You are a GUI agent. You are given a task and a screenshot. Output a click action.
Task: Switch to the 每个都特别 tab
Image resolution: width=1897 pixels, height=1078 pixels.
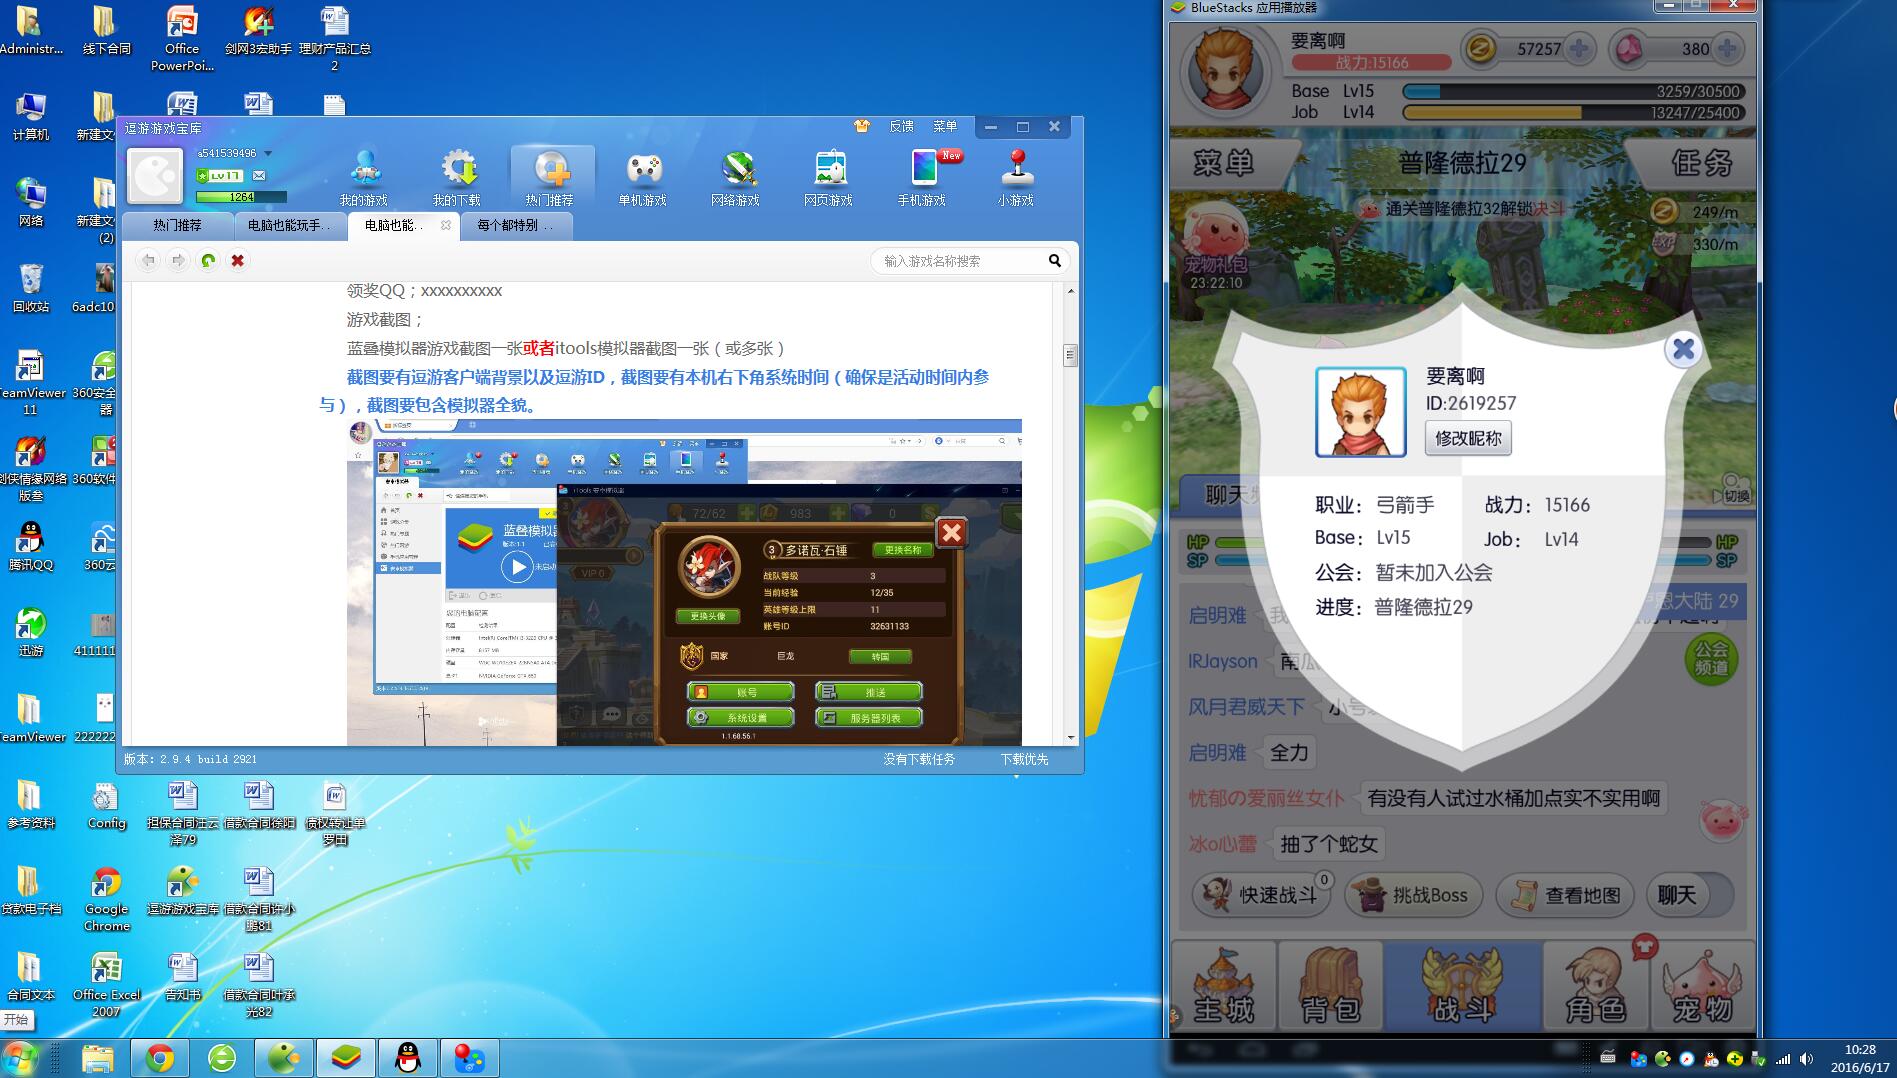pos(515,226)
